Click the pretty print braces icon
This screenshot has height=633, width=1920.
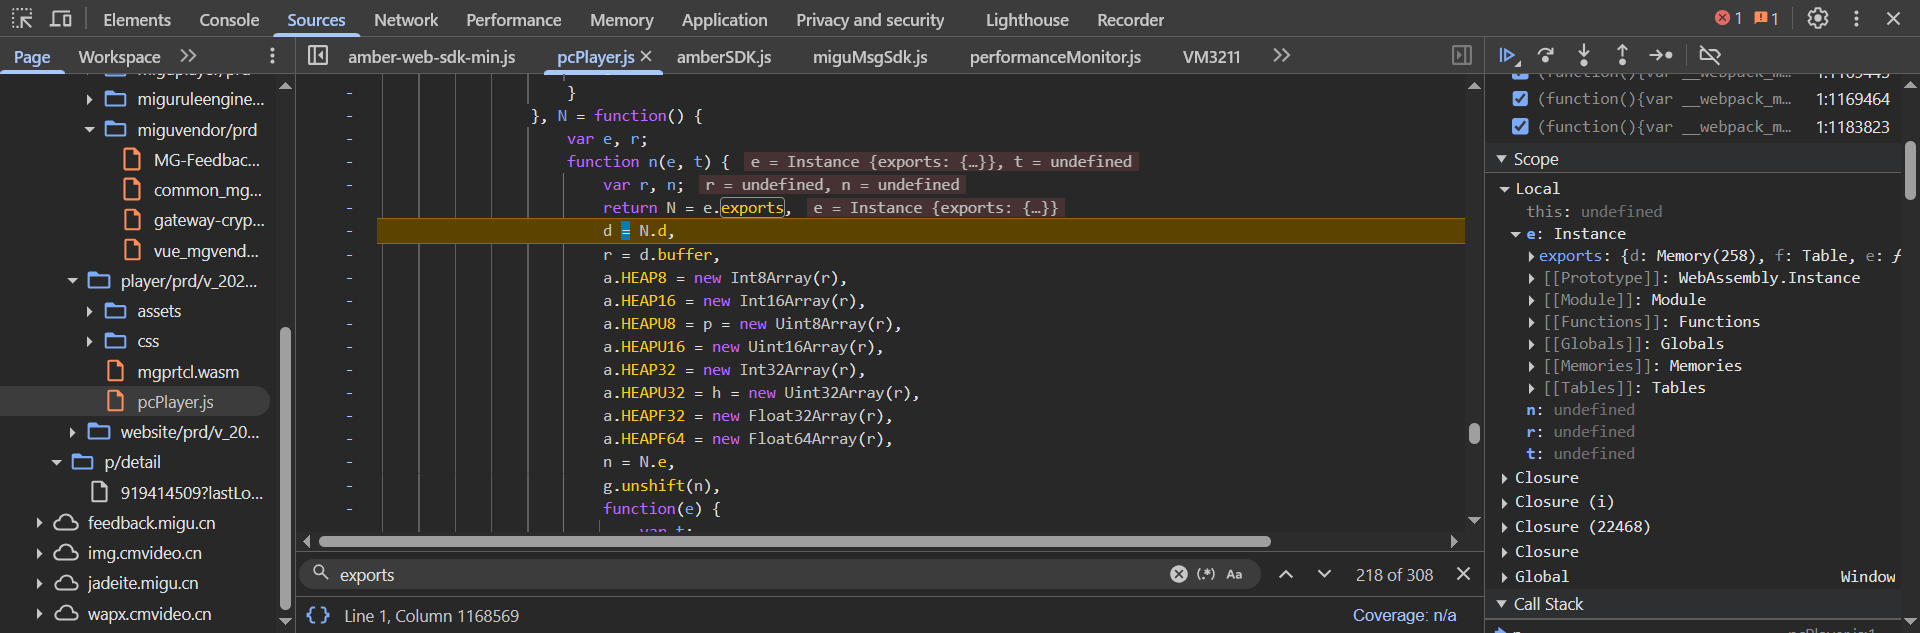[318, 615]
